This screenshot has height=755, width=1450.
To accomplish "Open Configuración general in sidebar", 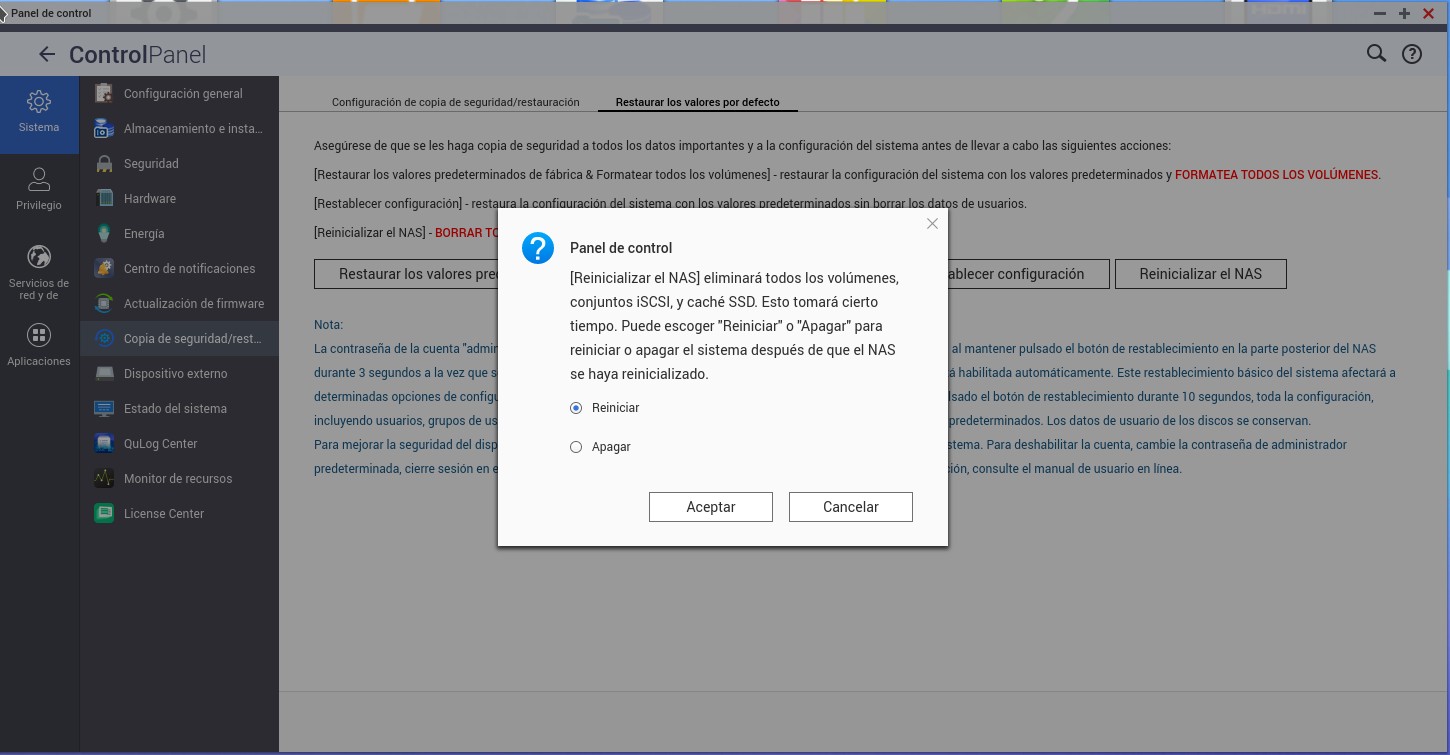I will 182,94.
